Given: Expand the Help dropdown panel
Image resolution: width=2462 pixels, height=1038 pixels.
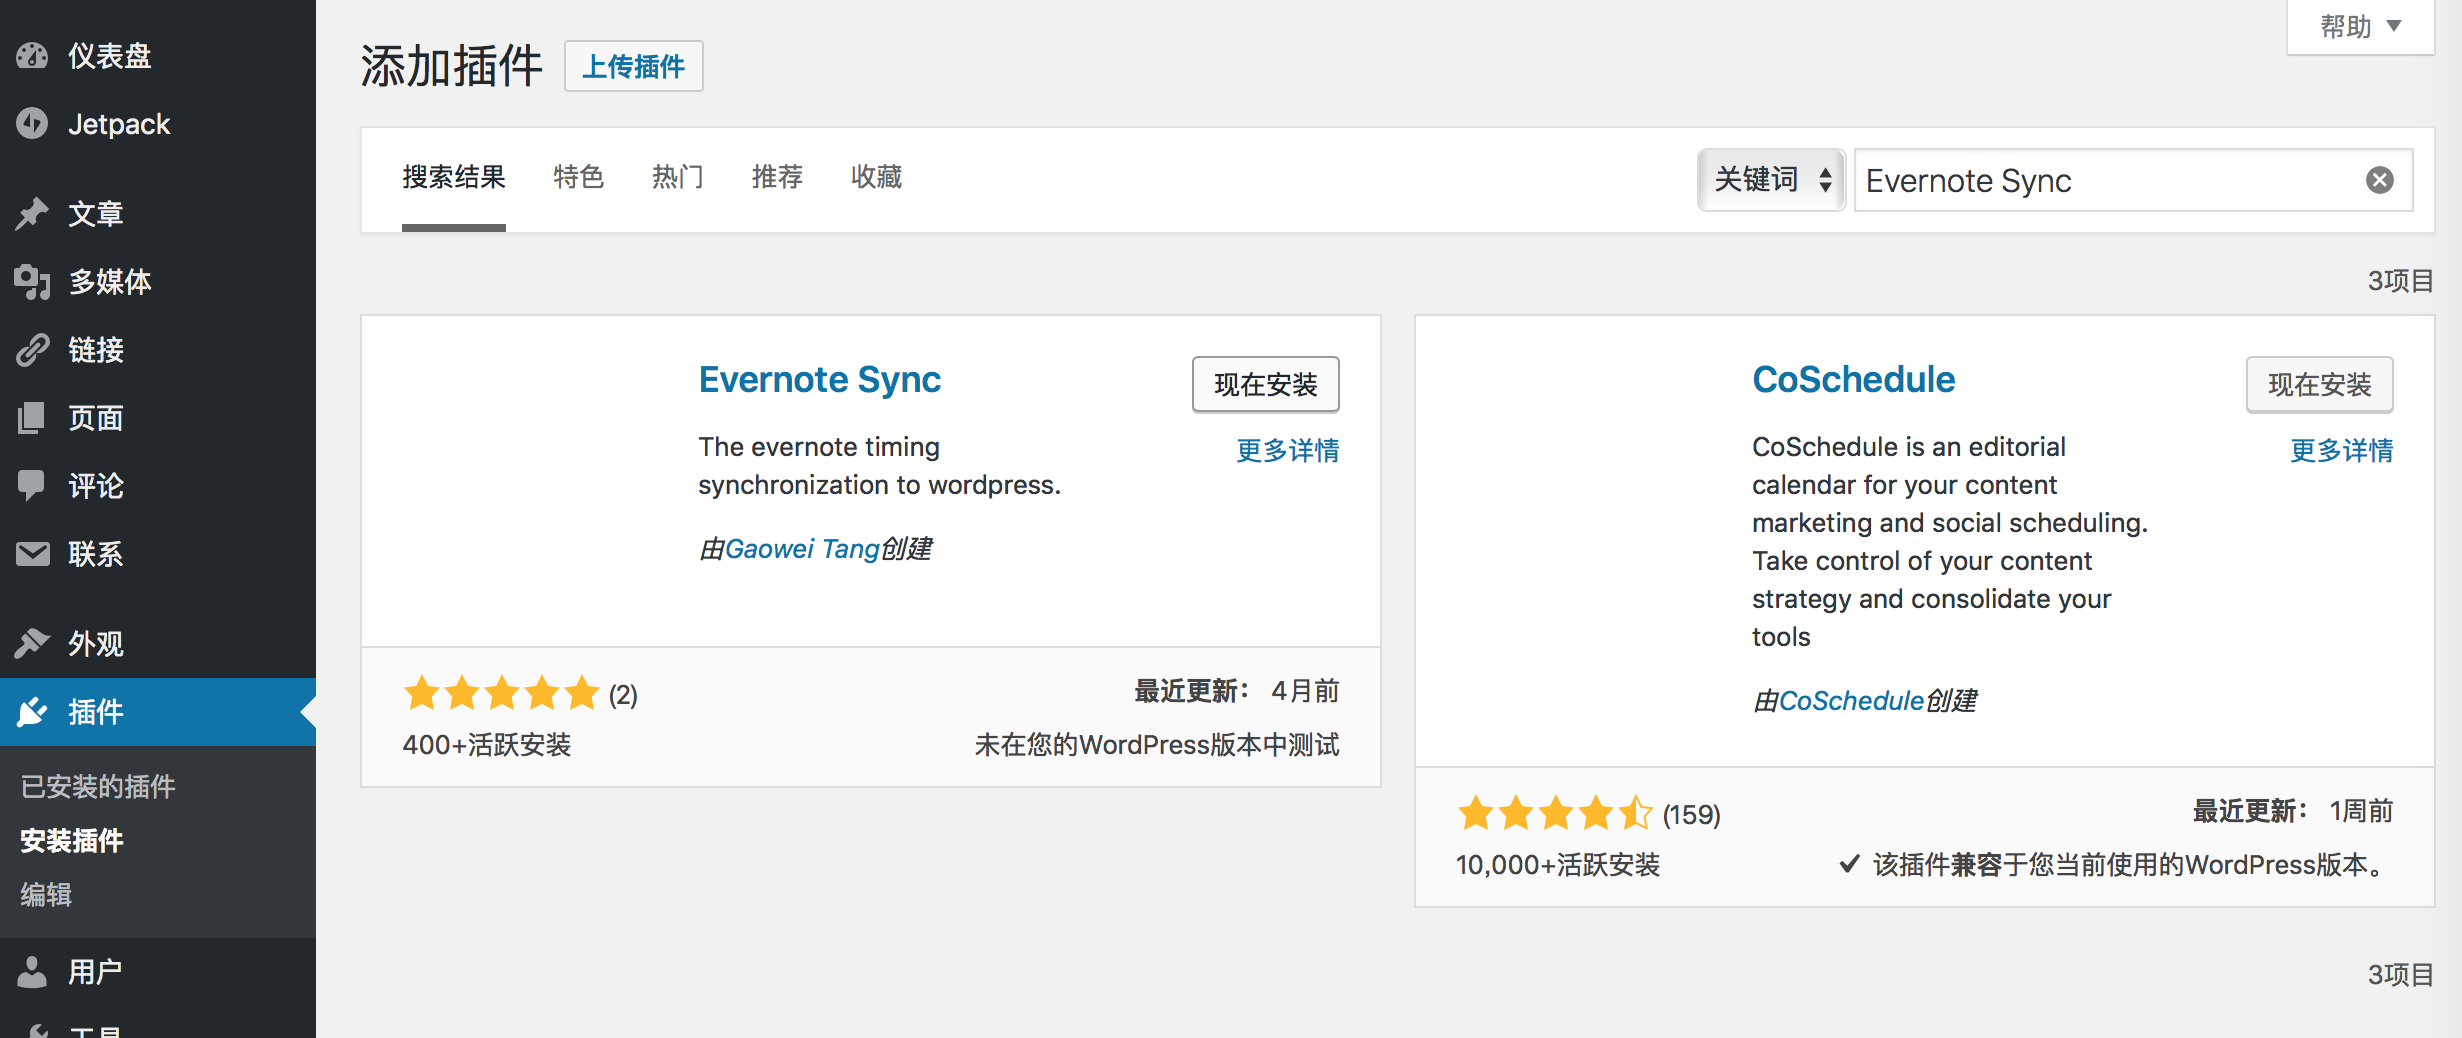Looking at the screenshot, I should tap(2360, 27).
